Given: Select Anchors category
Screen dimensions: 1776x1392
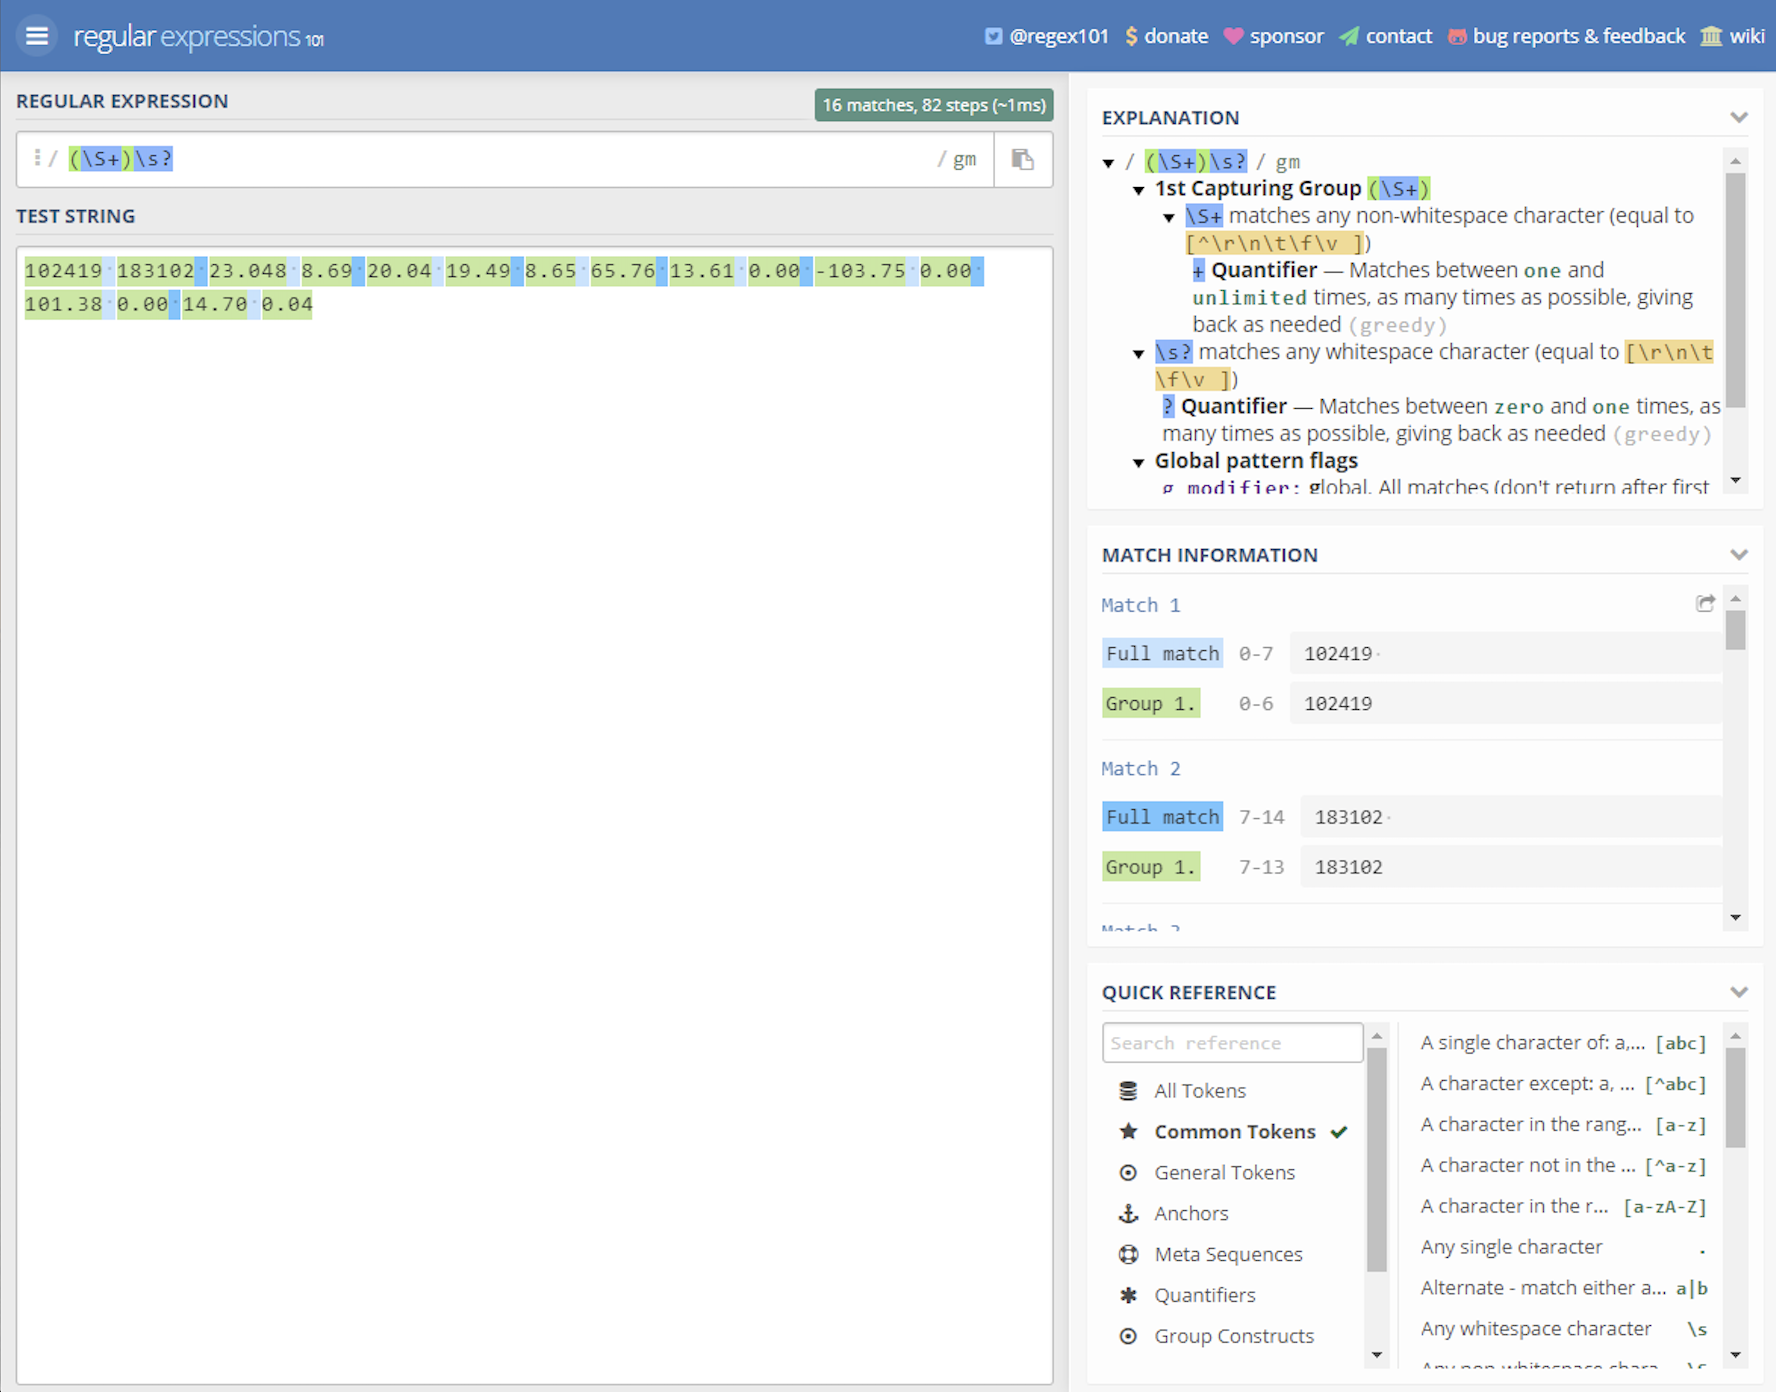Looking at the screenshot, I should tap(1191, 1214).
